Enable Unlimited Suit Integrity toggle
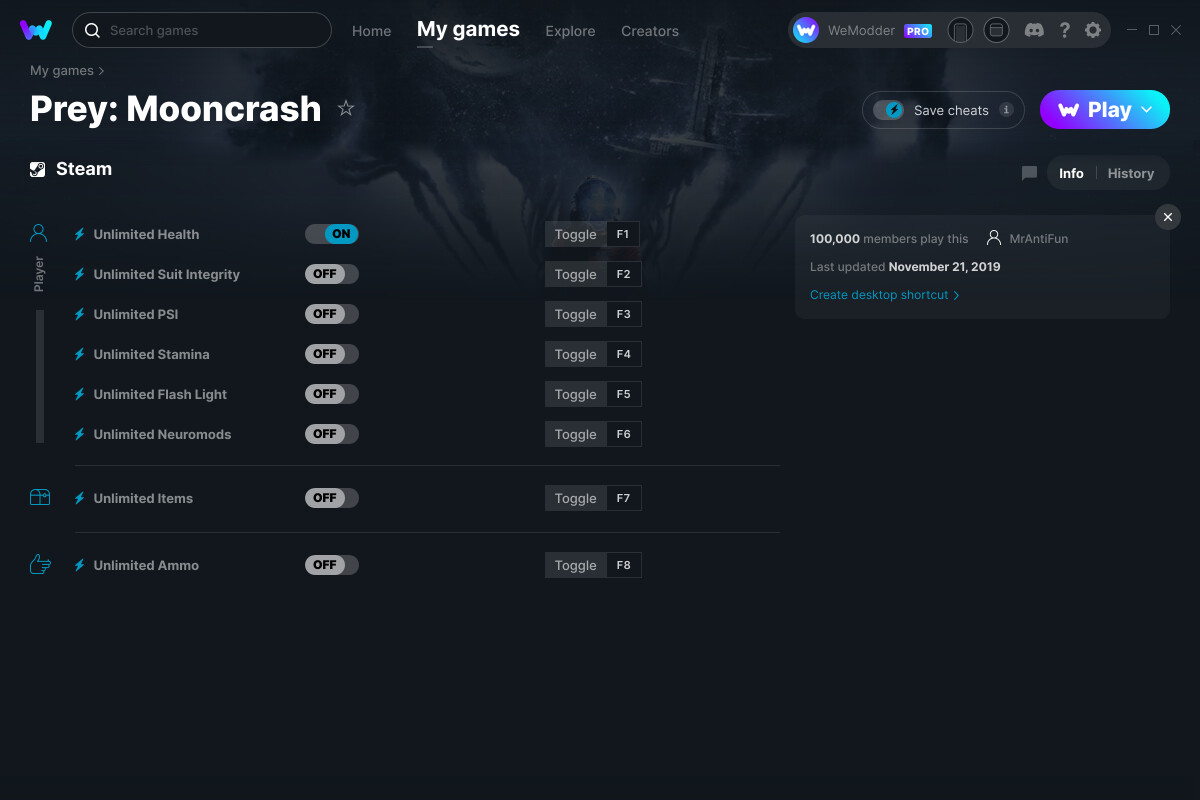Viewport: 1200px width, 800px height. [x=332, y=274]
